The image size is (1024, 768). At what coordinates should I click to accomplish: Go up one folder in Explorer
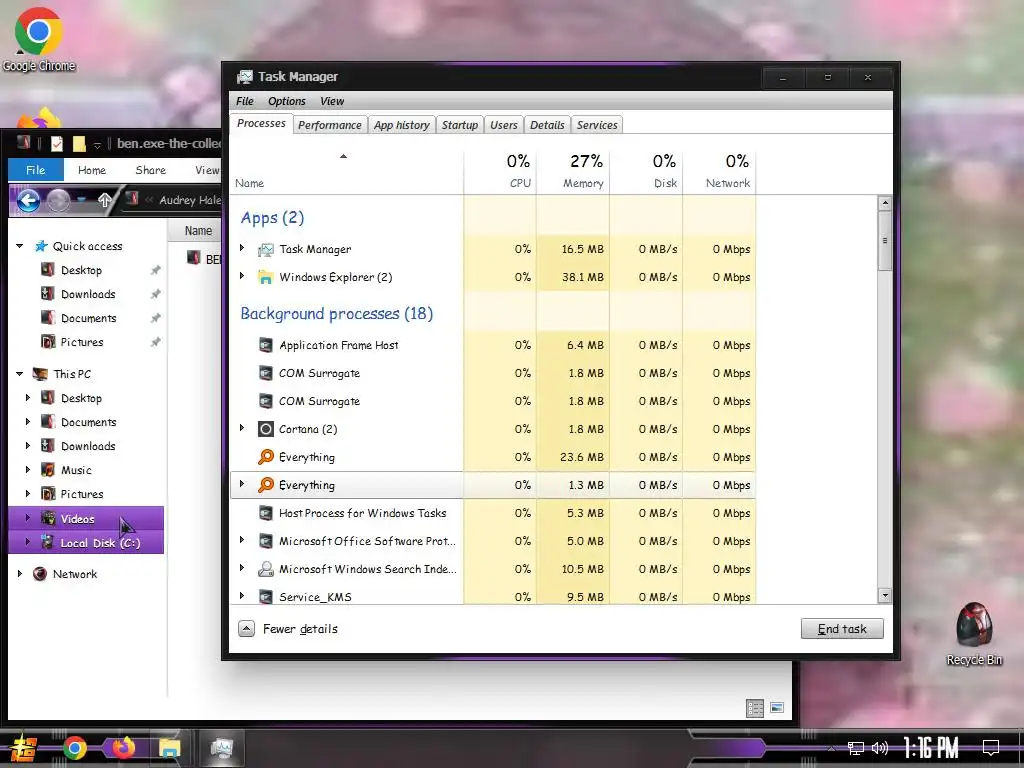coord(104,200)
